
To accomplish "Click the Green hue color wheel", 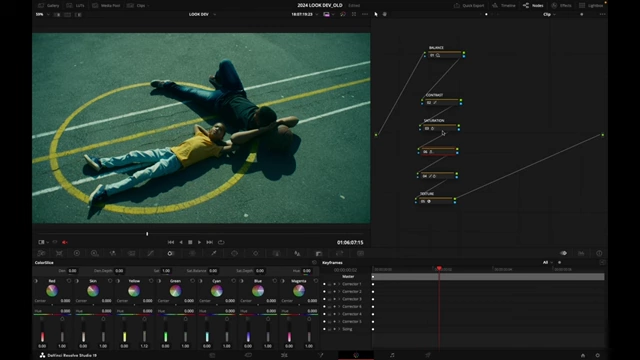I will pyautogui.click(x=175, y=291).
